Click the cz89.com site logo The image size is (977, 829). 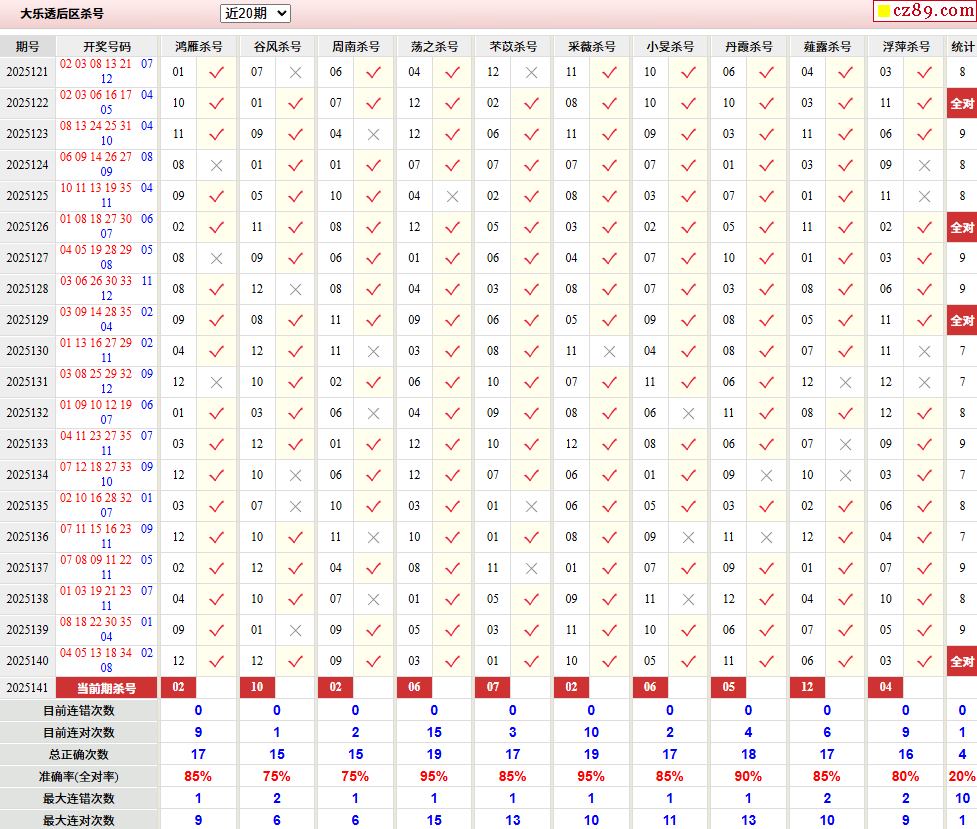point(921,12)
